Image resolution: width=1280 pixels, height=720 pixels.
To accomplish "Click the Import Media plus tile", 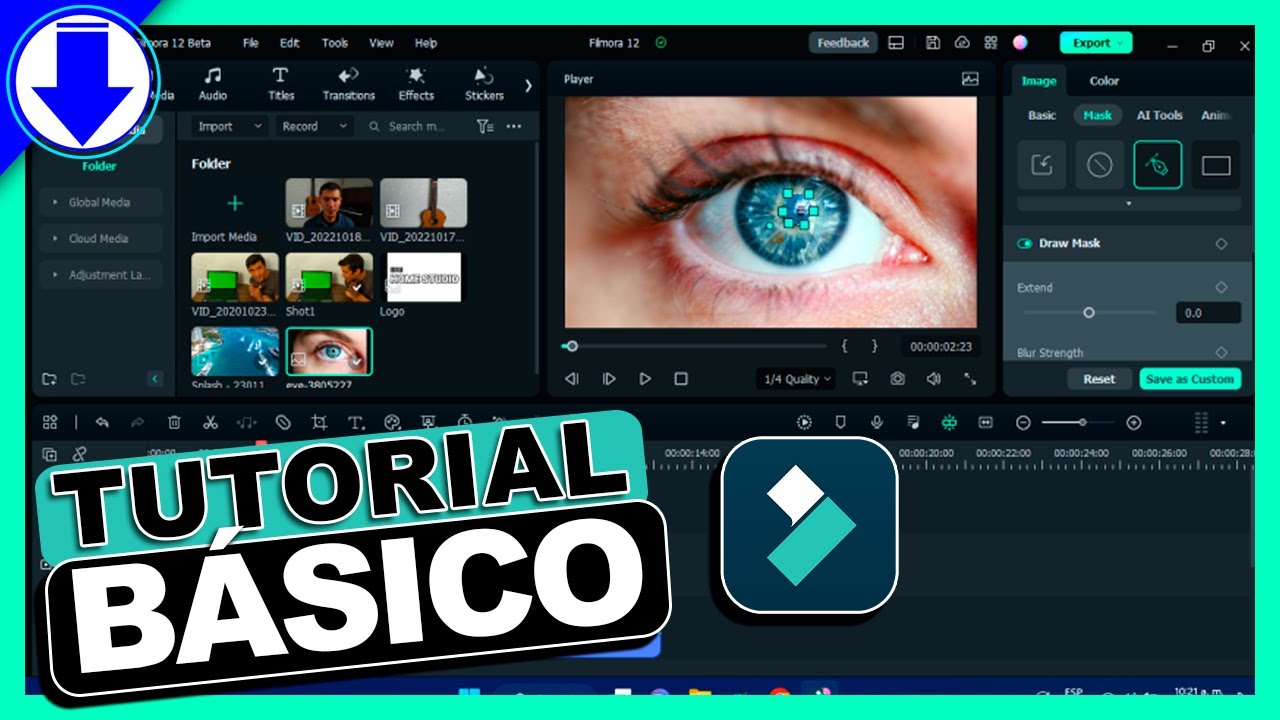I will (x=234, y=204).
